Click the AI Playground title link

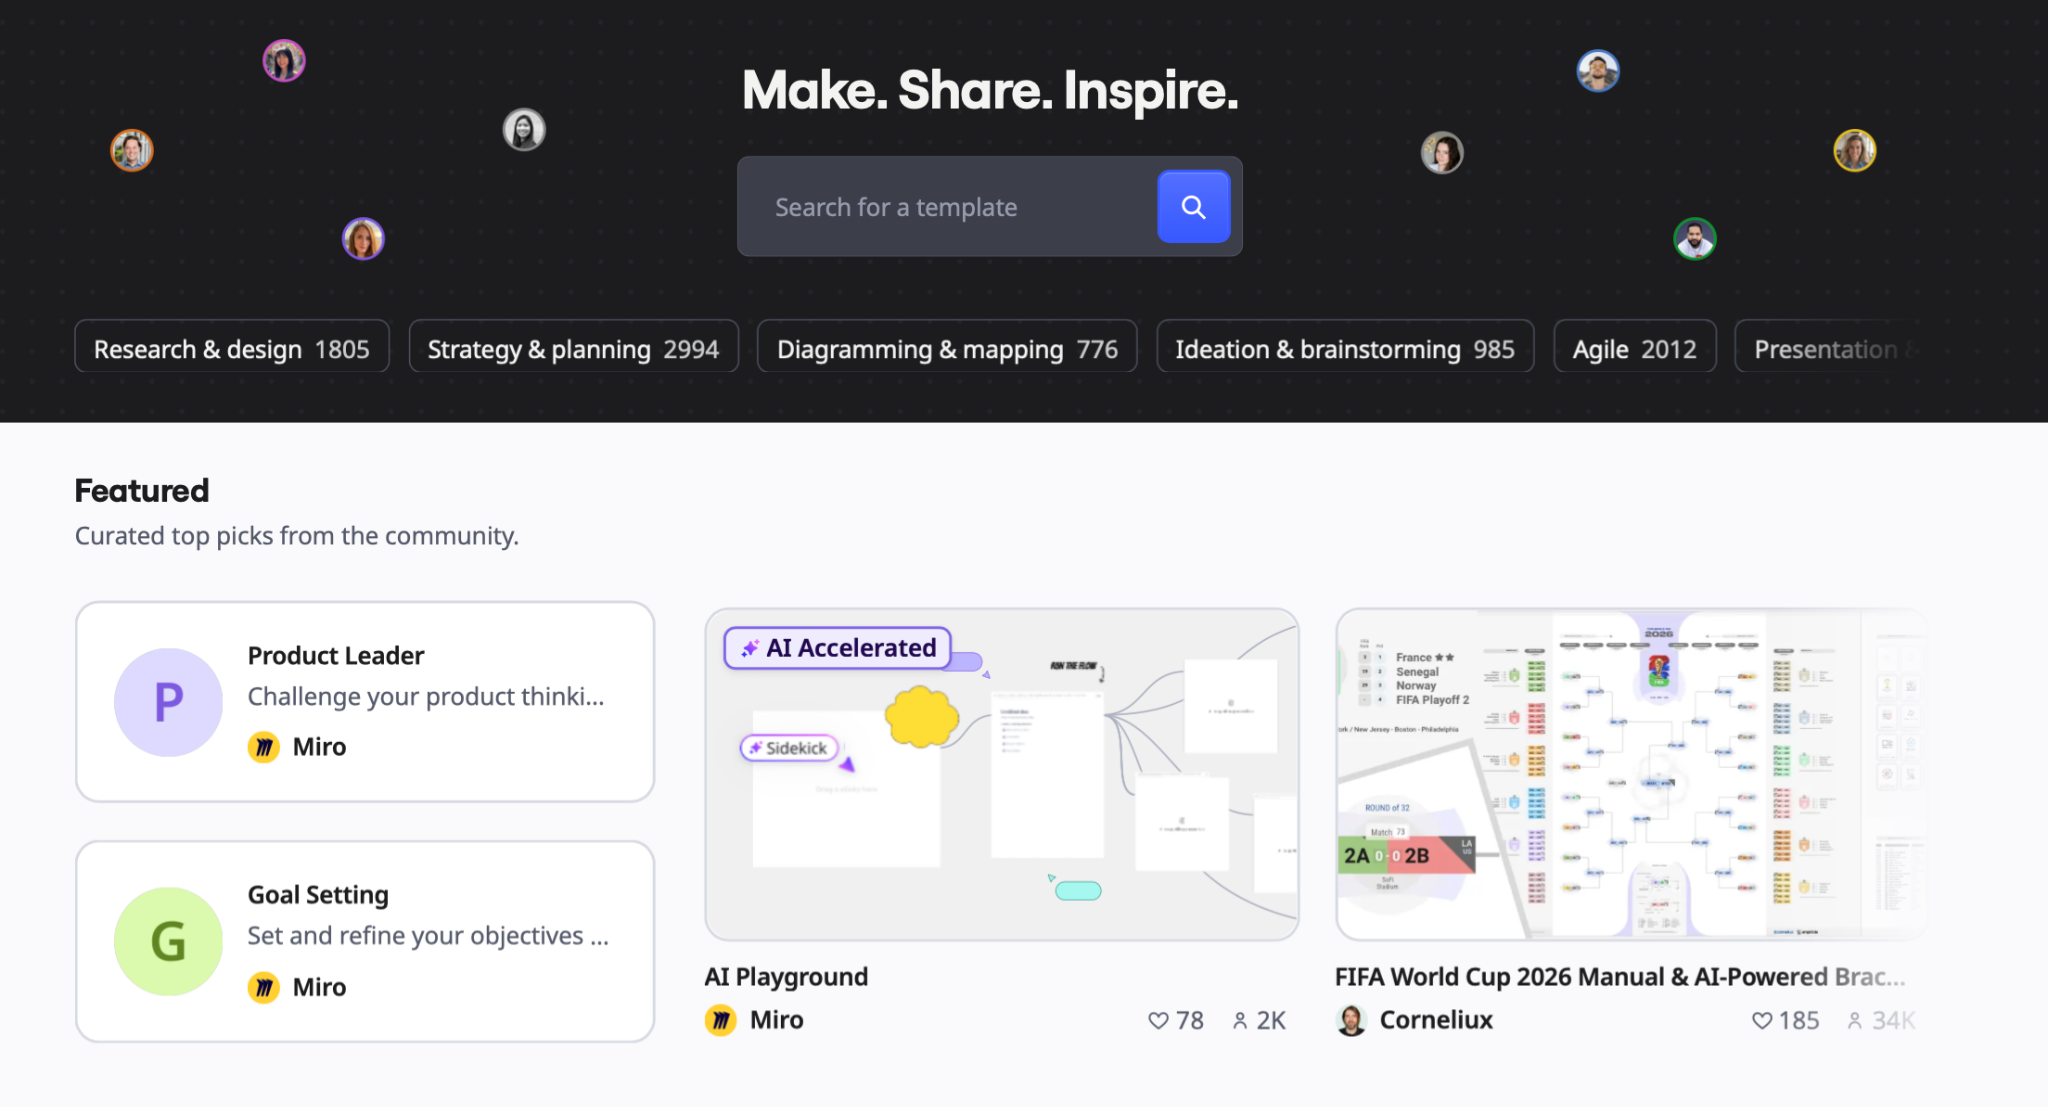tap(786, 976)
